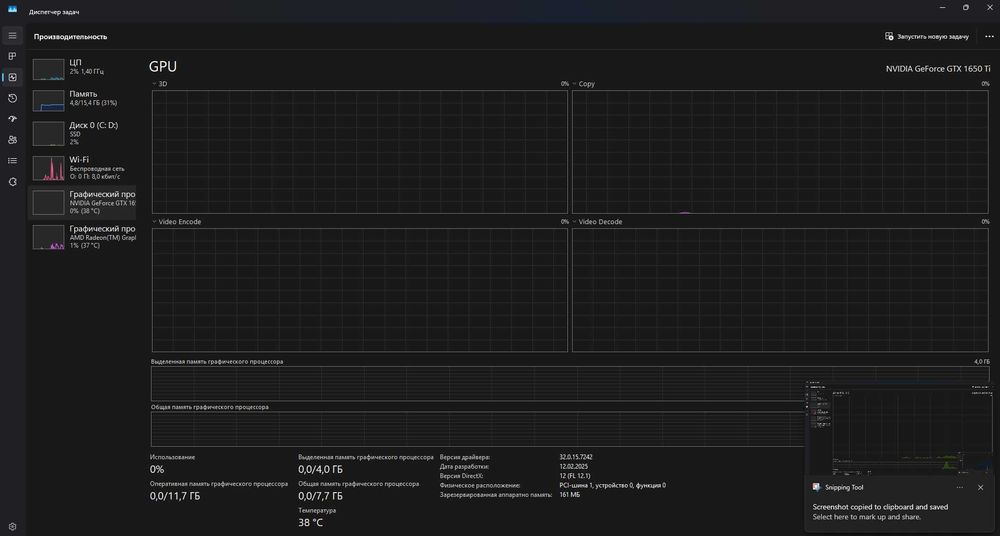Select the Память performance item
The height and width of the screenshot is (536, 1000).
[82, 98]
